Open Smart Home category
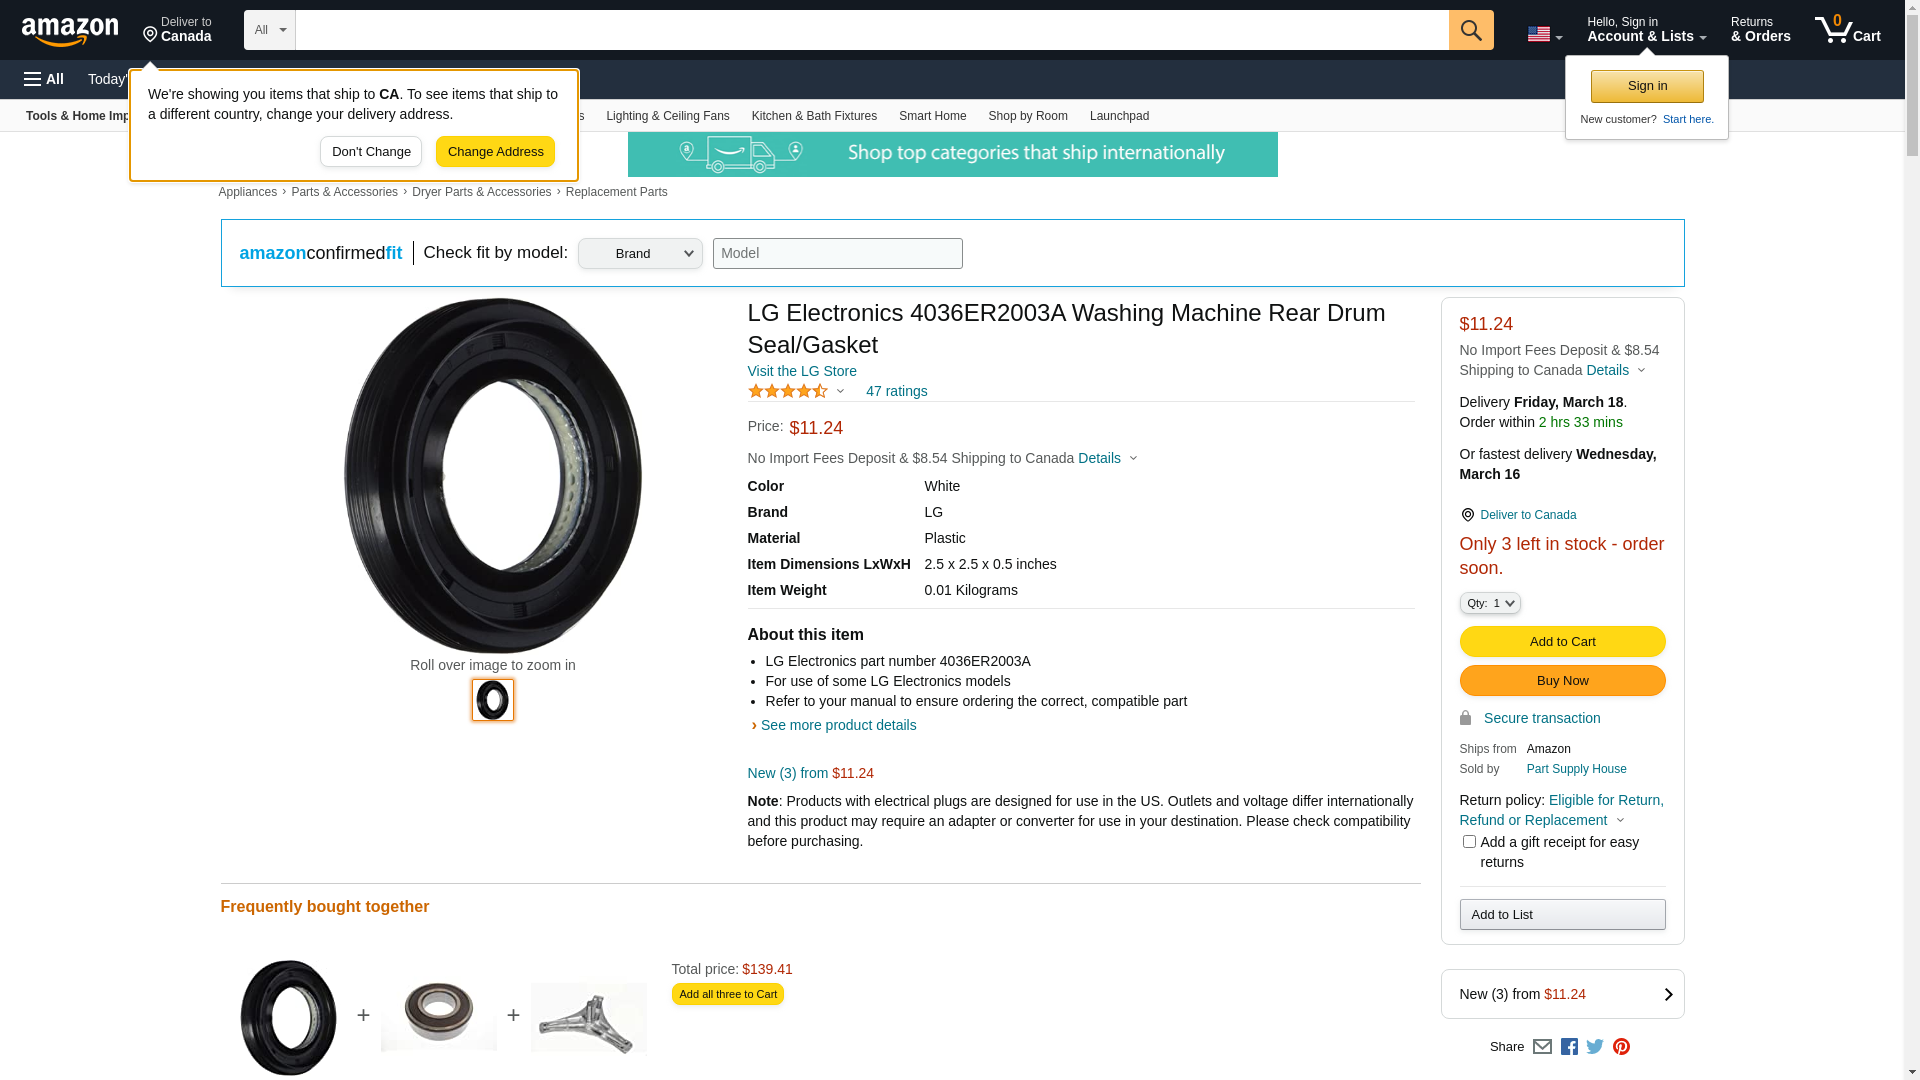 932,116
